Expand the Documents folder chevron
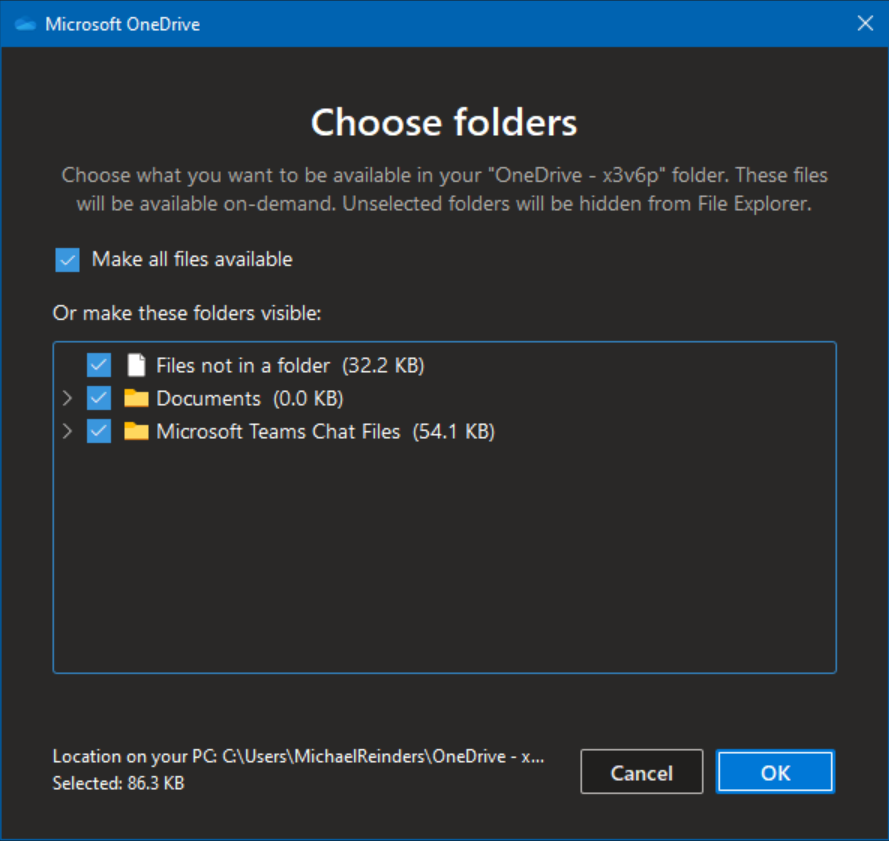 (67, 398)
